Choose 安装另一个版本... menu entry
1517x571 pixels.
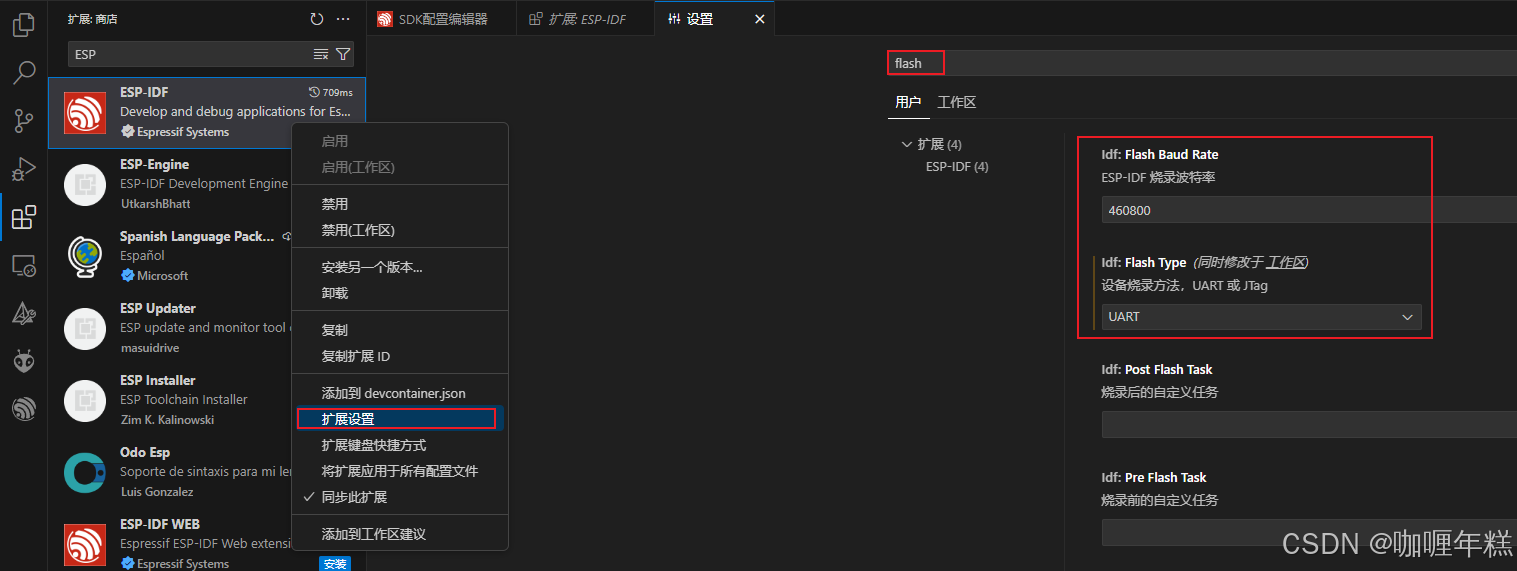click(400, 267)
